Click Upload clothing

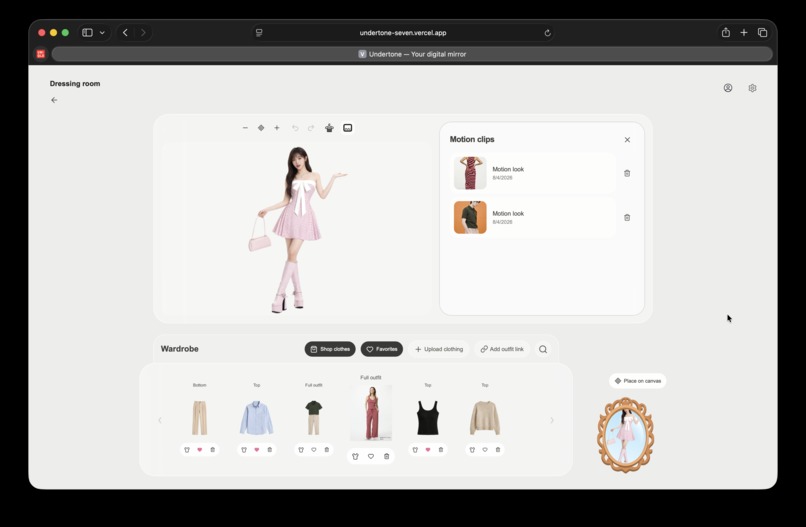click(439, 349)
